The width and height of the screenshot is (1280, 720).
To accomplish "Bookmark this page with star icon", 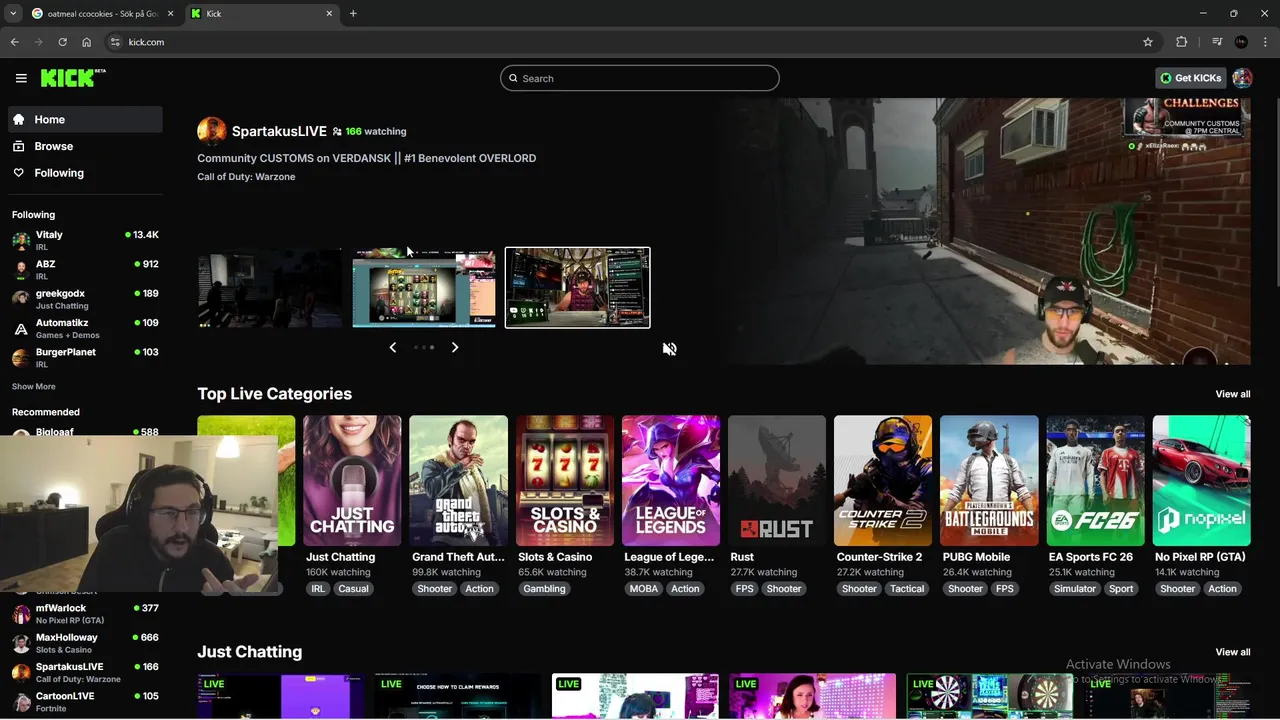I will tap(1148, 42).
